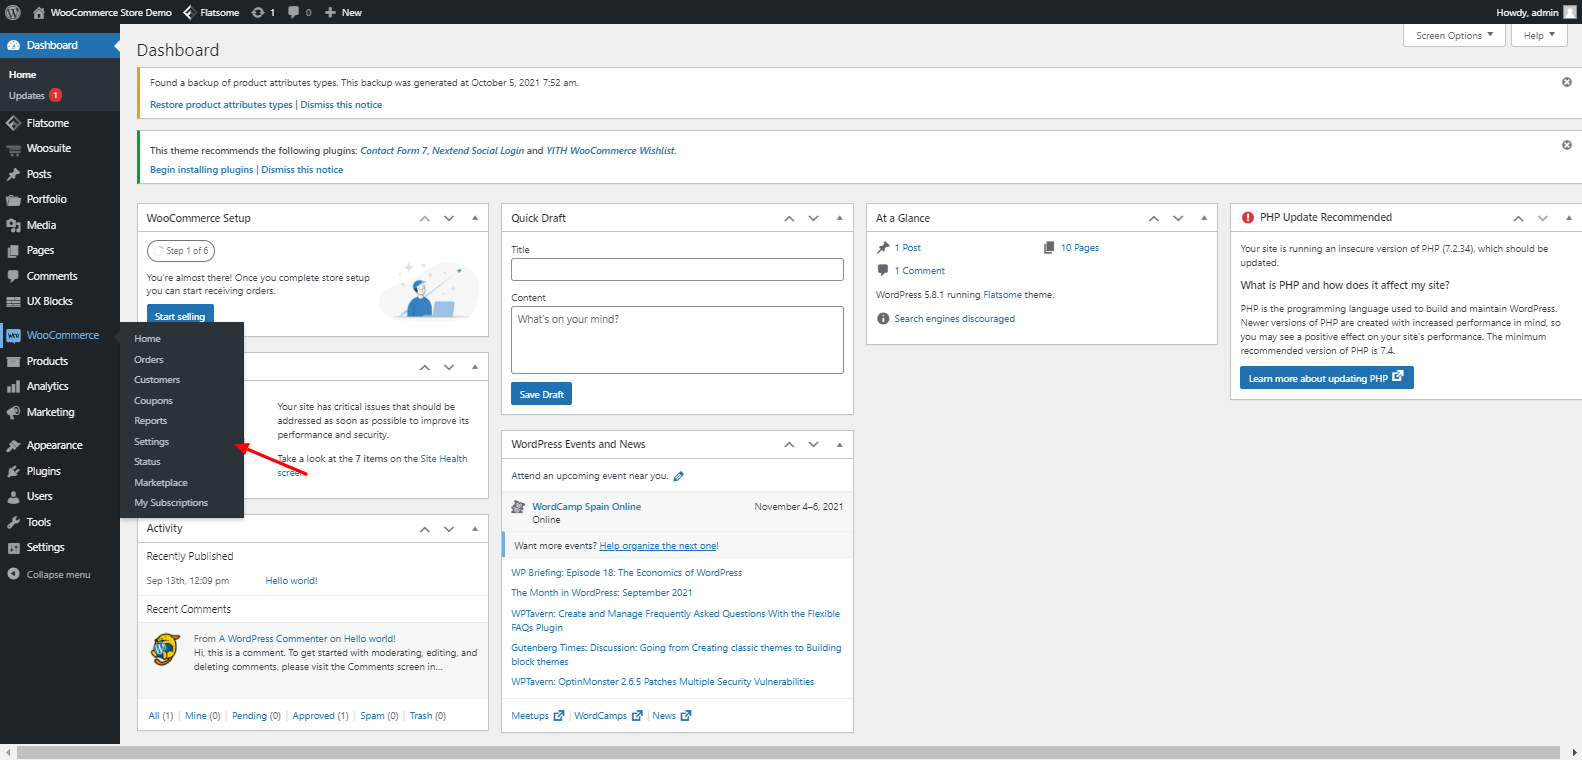Viewport: 1582px width, 760px height.
Task: Filter comments by Pending
Action: [249, 716]
